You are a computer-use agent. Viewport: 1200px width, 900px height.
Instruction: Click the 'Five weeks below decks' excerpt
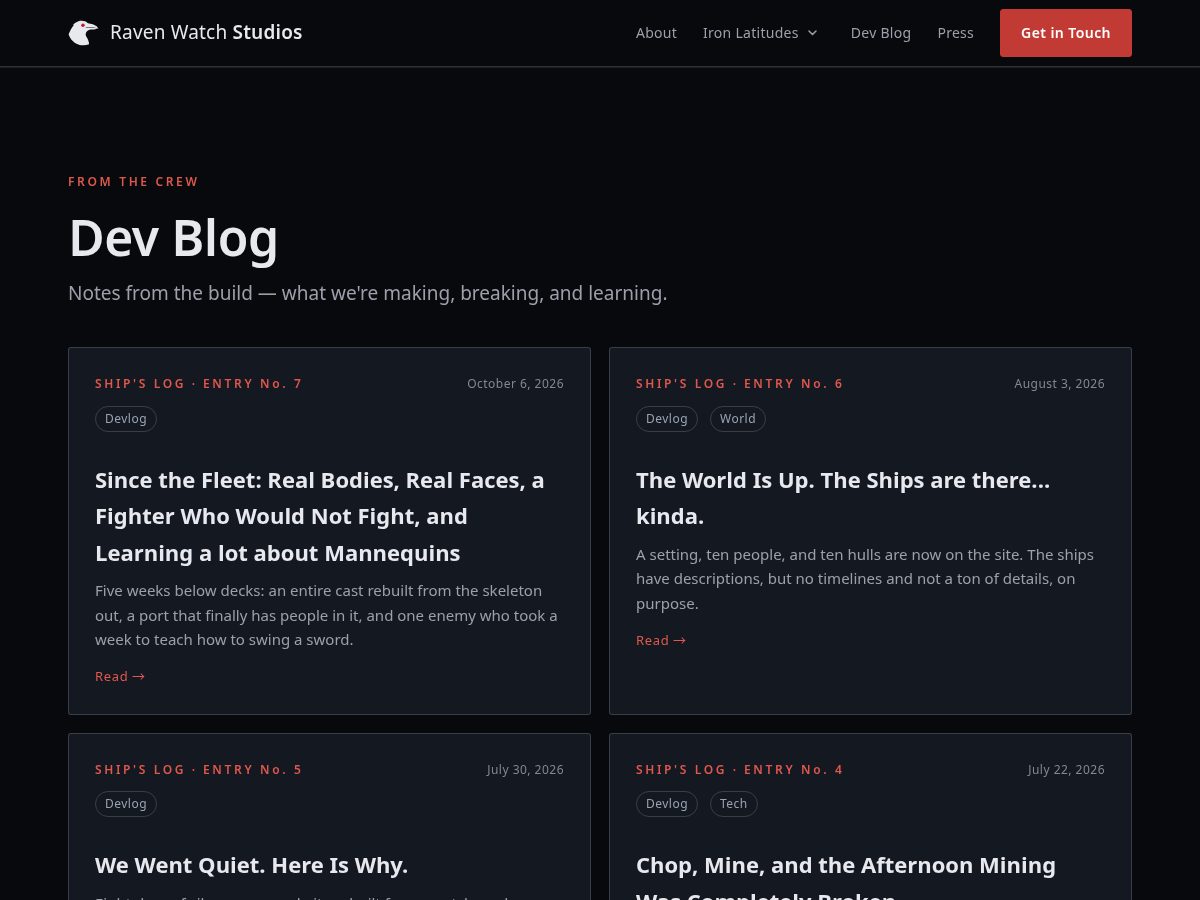[326, 616]
